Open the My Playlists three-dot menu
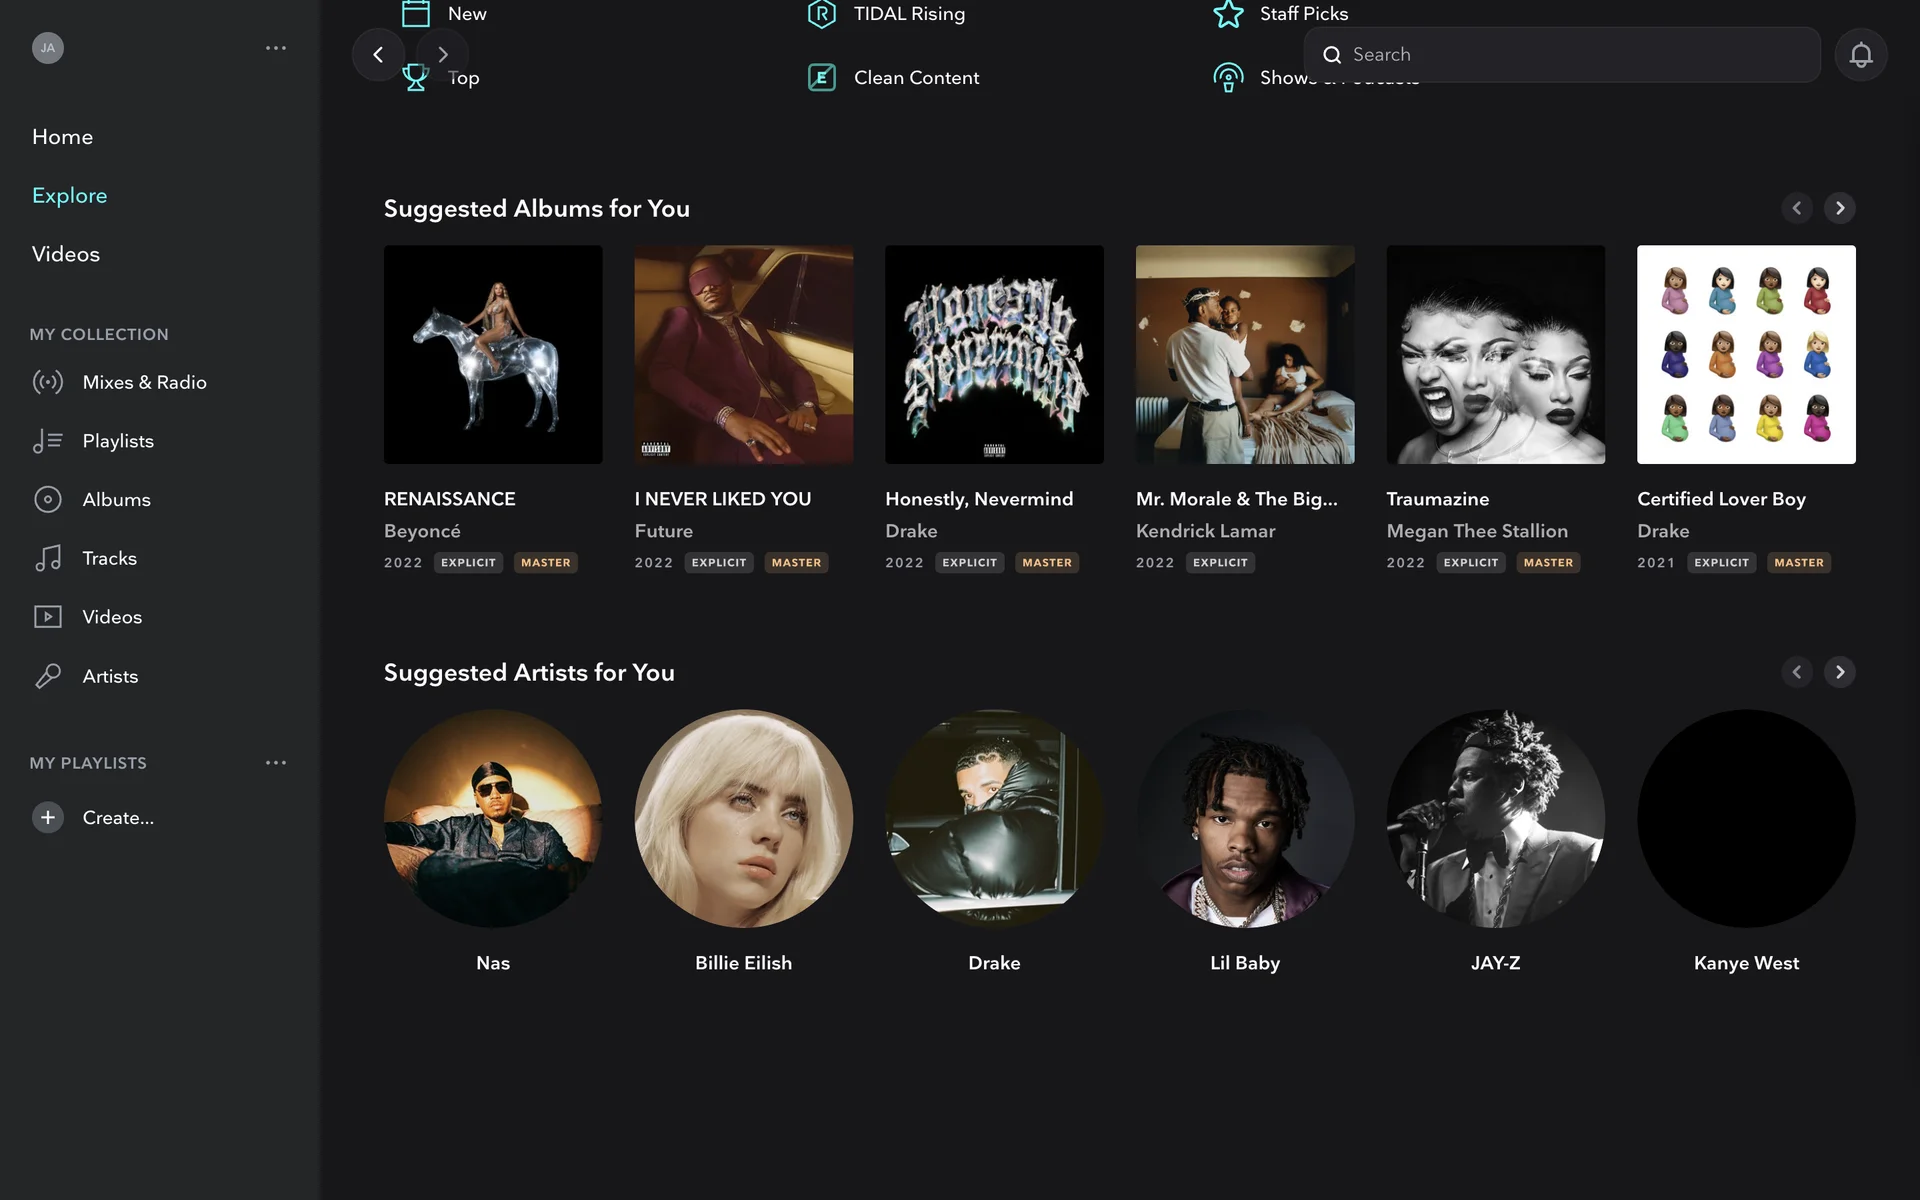Viewport: 1920px width, 1200px height. (276, 763)
